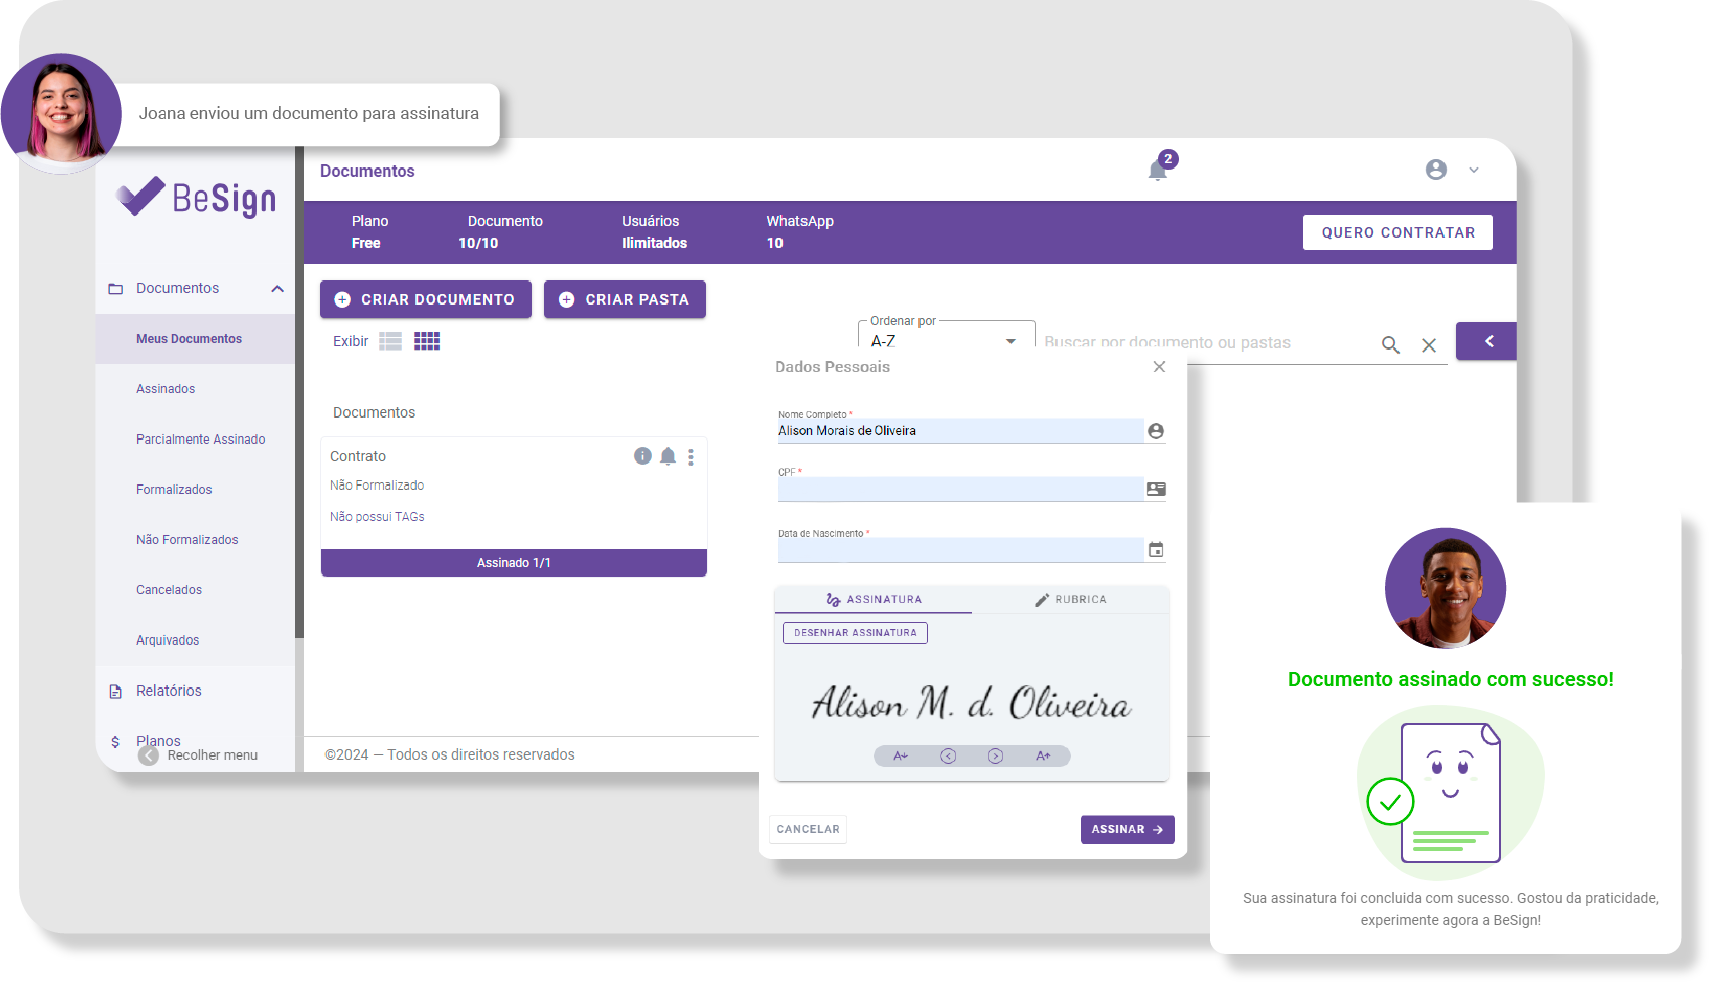Open the calendar picker in Data de Nascimento
1713x986 pixels.
click(x=1156, y=549)
